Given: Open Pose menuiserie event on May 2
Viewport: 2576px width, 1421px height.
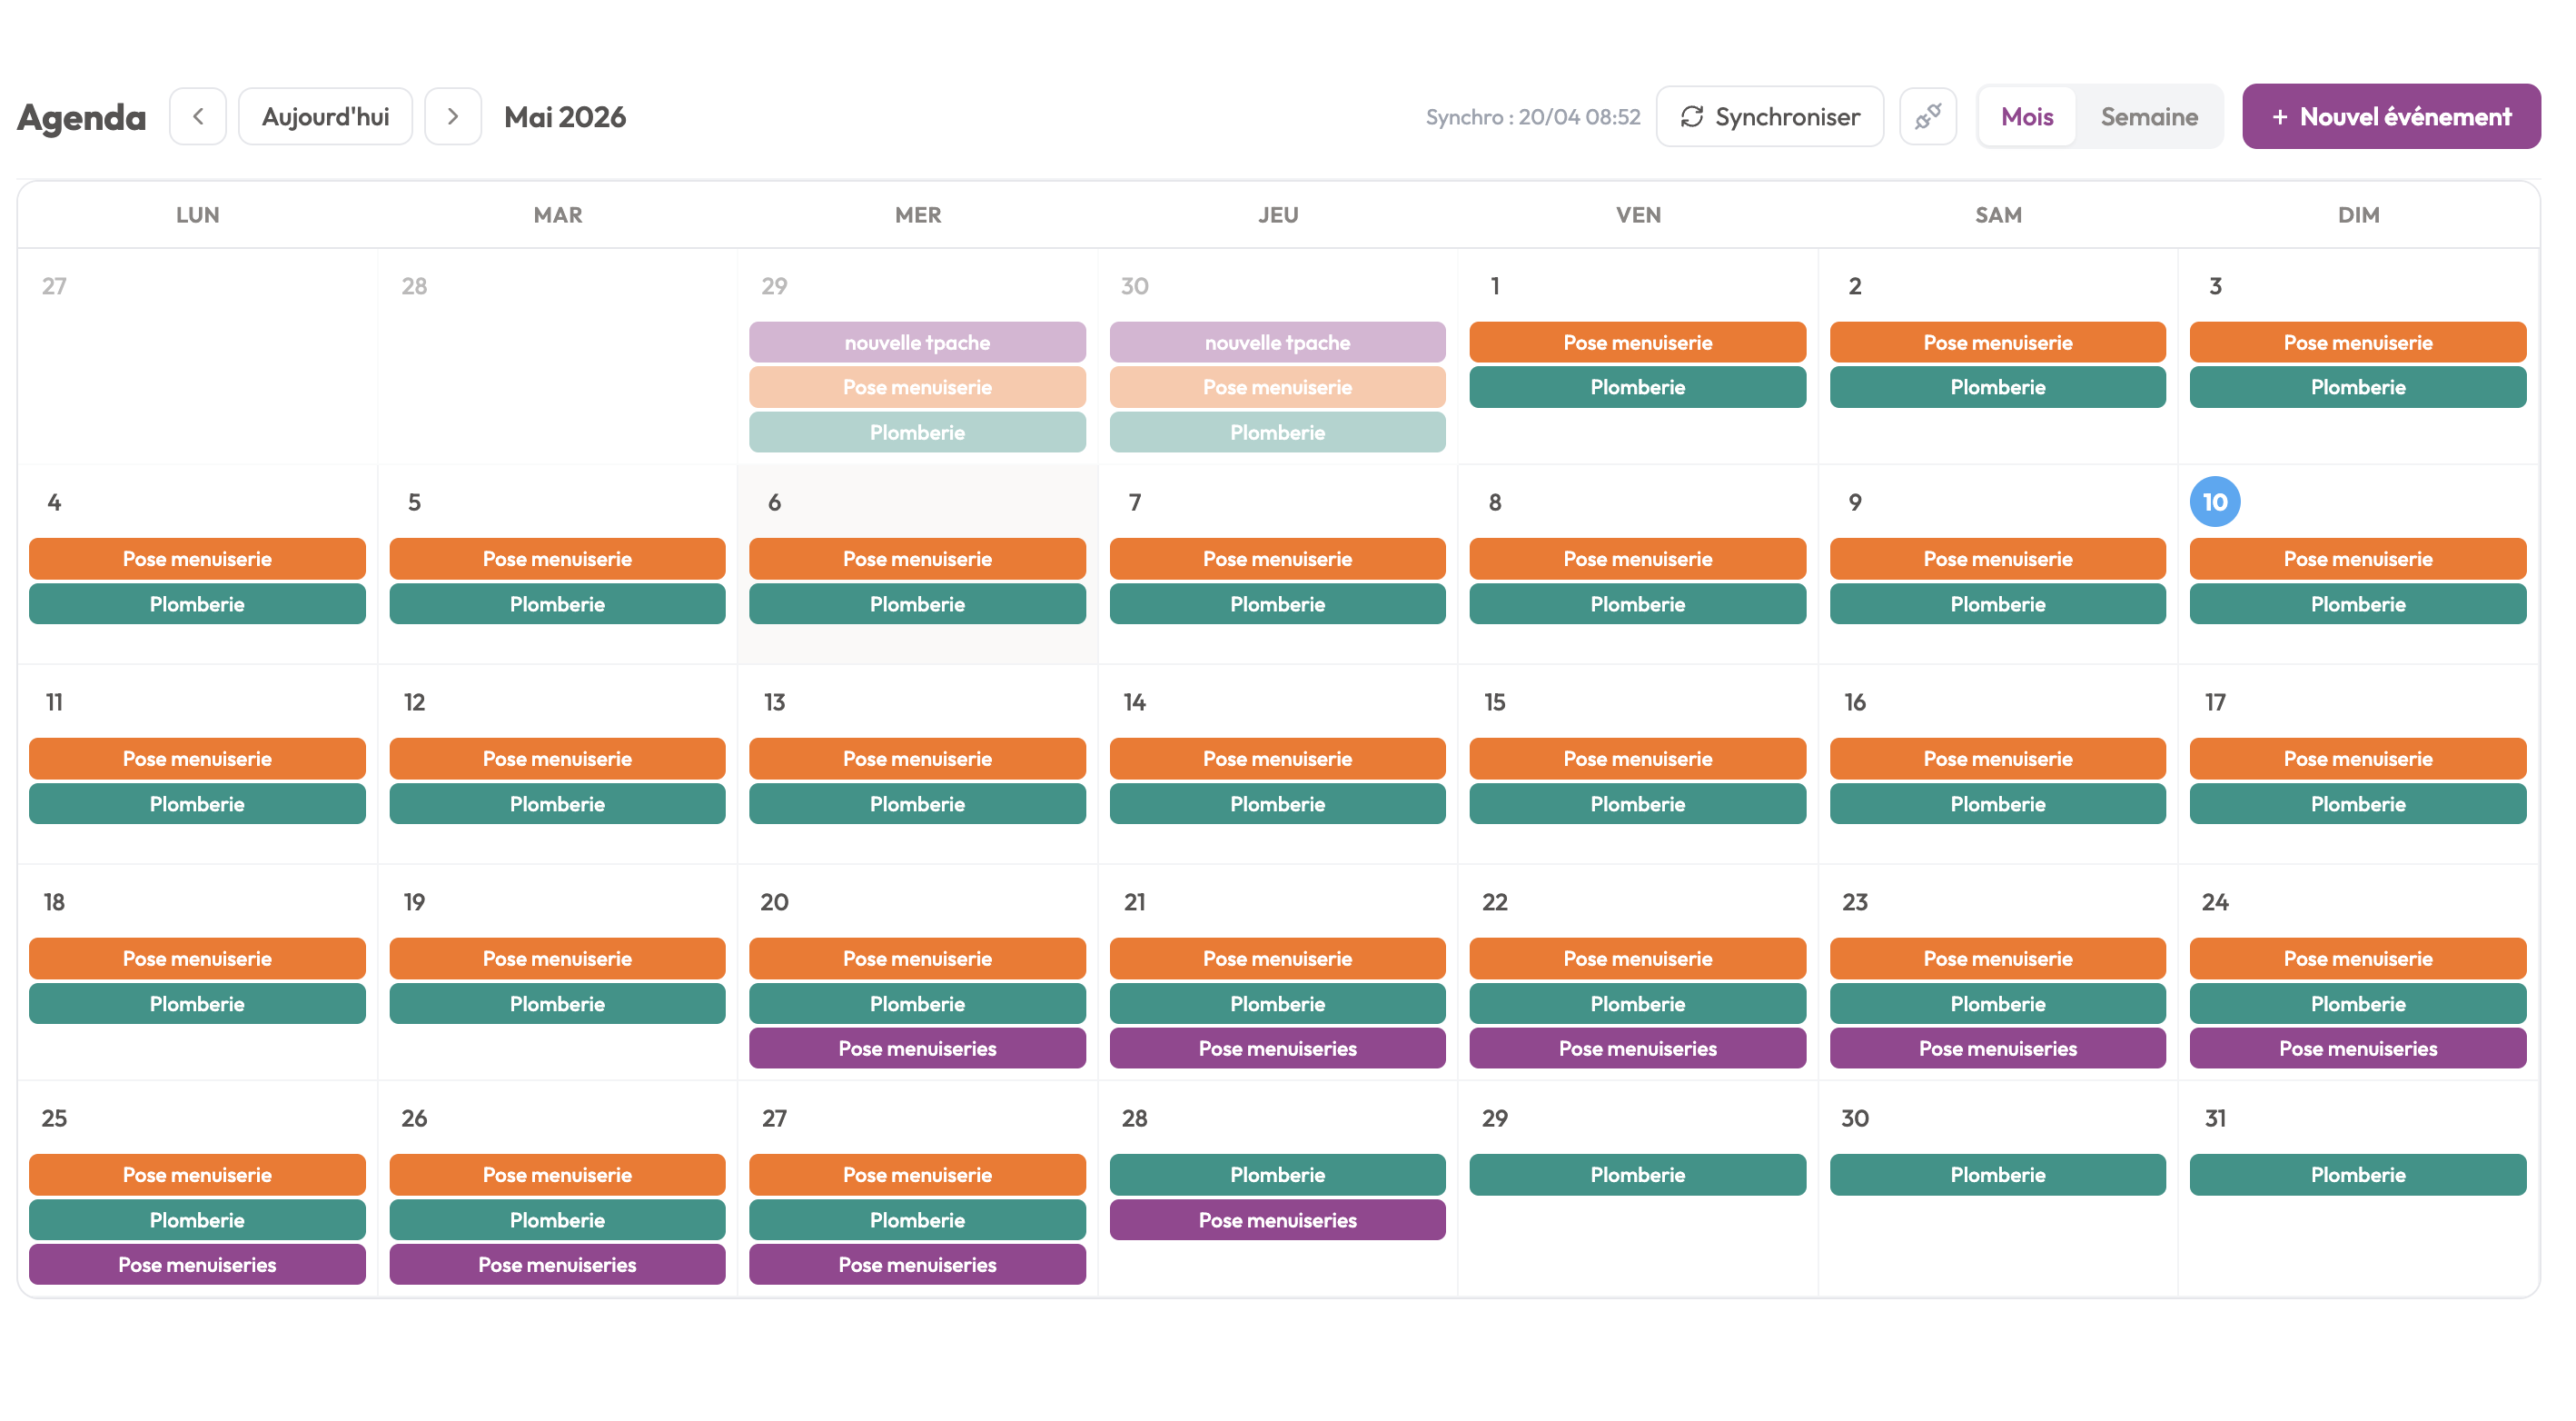Looking at the screenshot, I should tap(1997, 342).
